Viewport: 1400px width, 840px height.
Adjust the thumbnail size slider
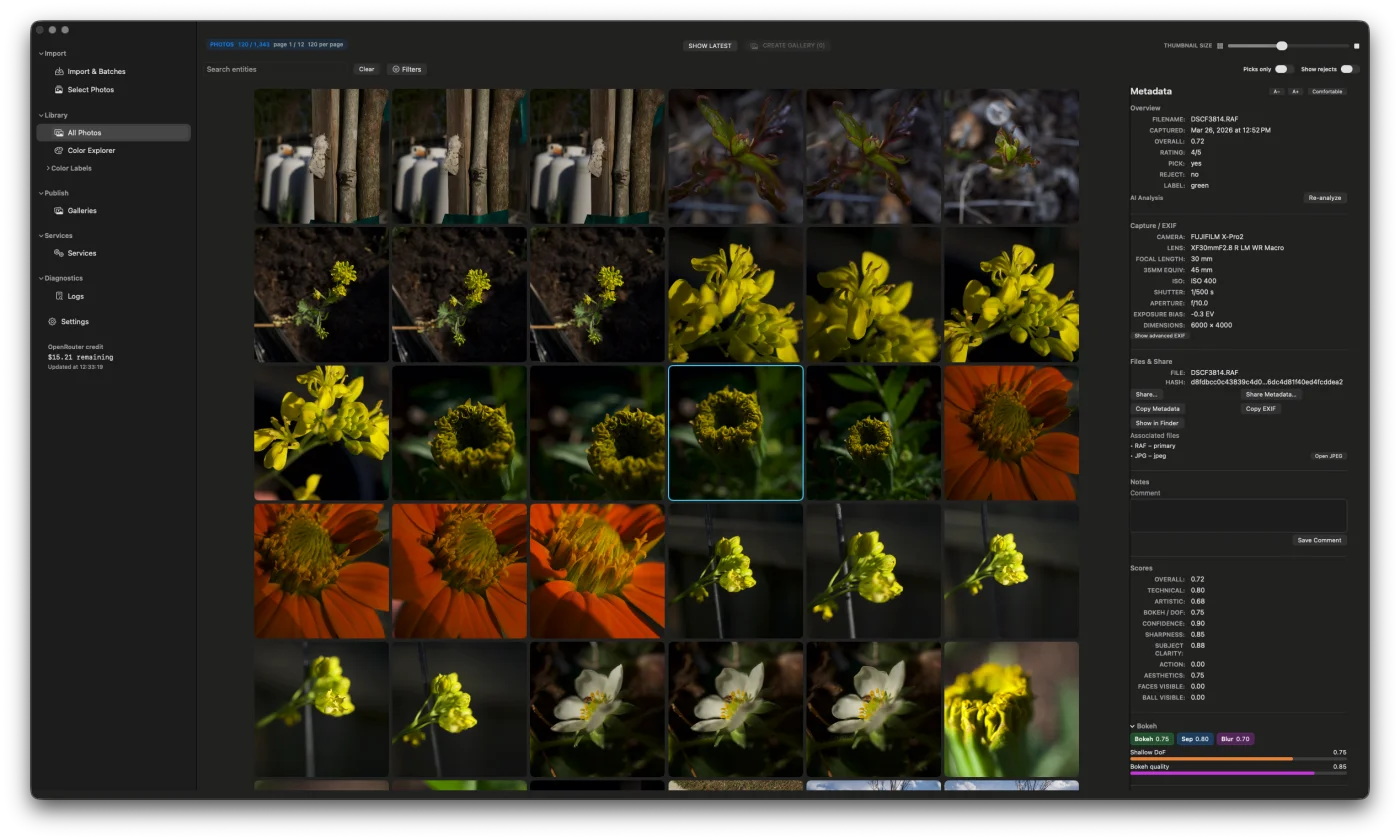[1281, 45]
